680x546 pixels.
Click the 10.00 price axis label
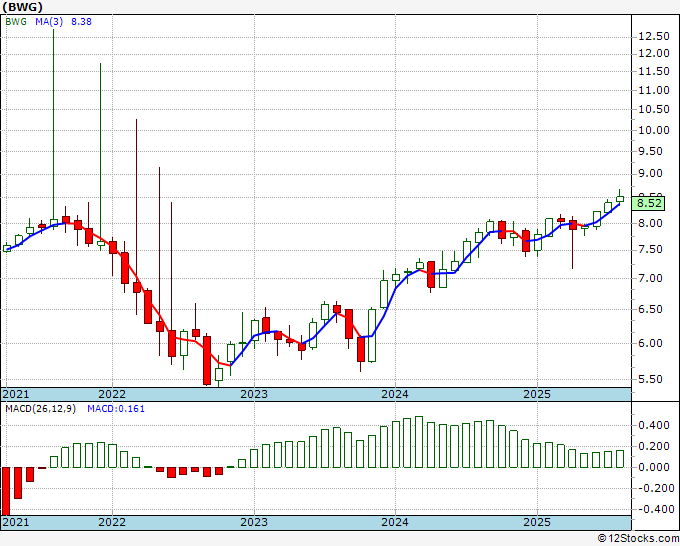[x=654, y=130]
